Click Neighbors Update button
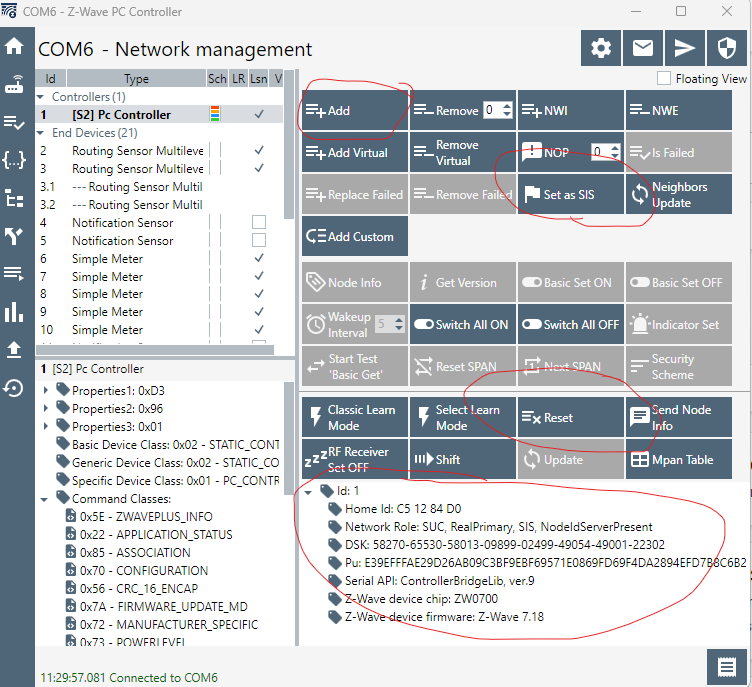 point(679,194)
